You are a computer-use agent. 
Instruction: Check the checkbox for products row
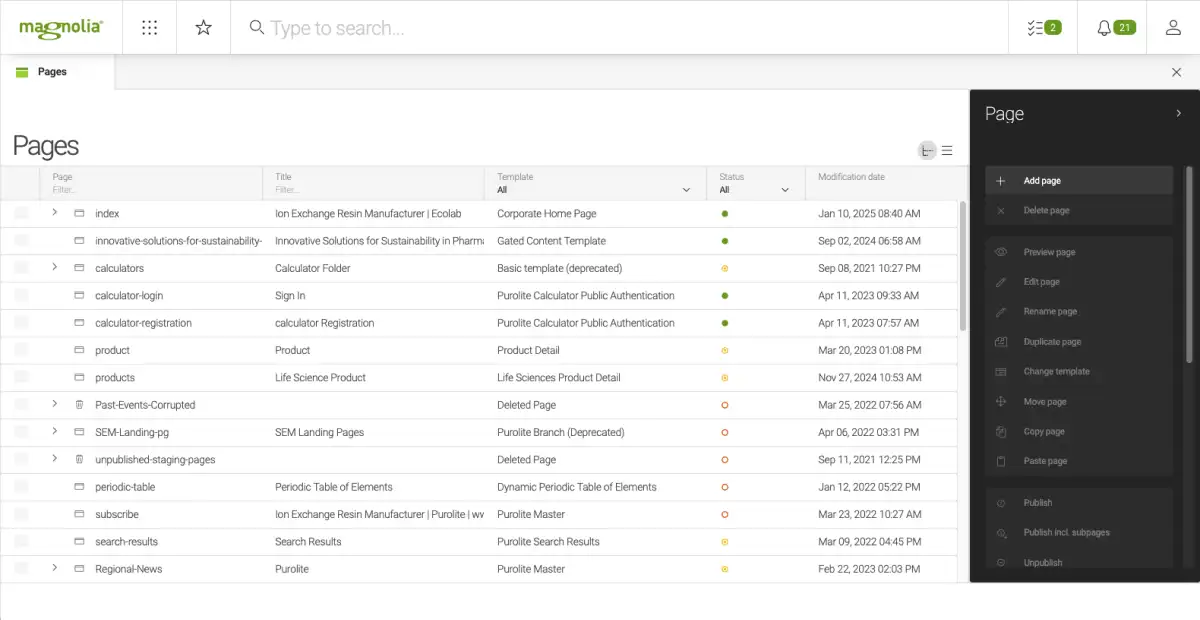21,378
